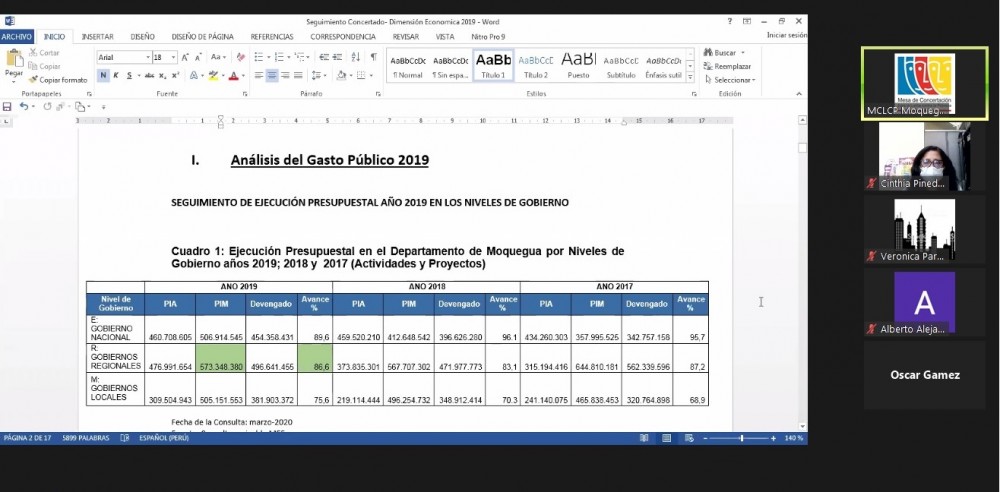The image size is (1000, 492).
Task: Toggle bold (N) formatting
Action: point(104,75)
